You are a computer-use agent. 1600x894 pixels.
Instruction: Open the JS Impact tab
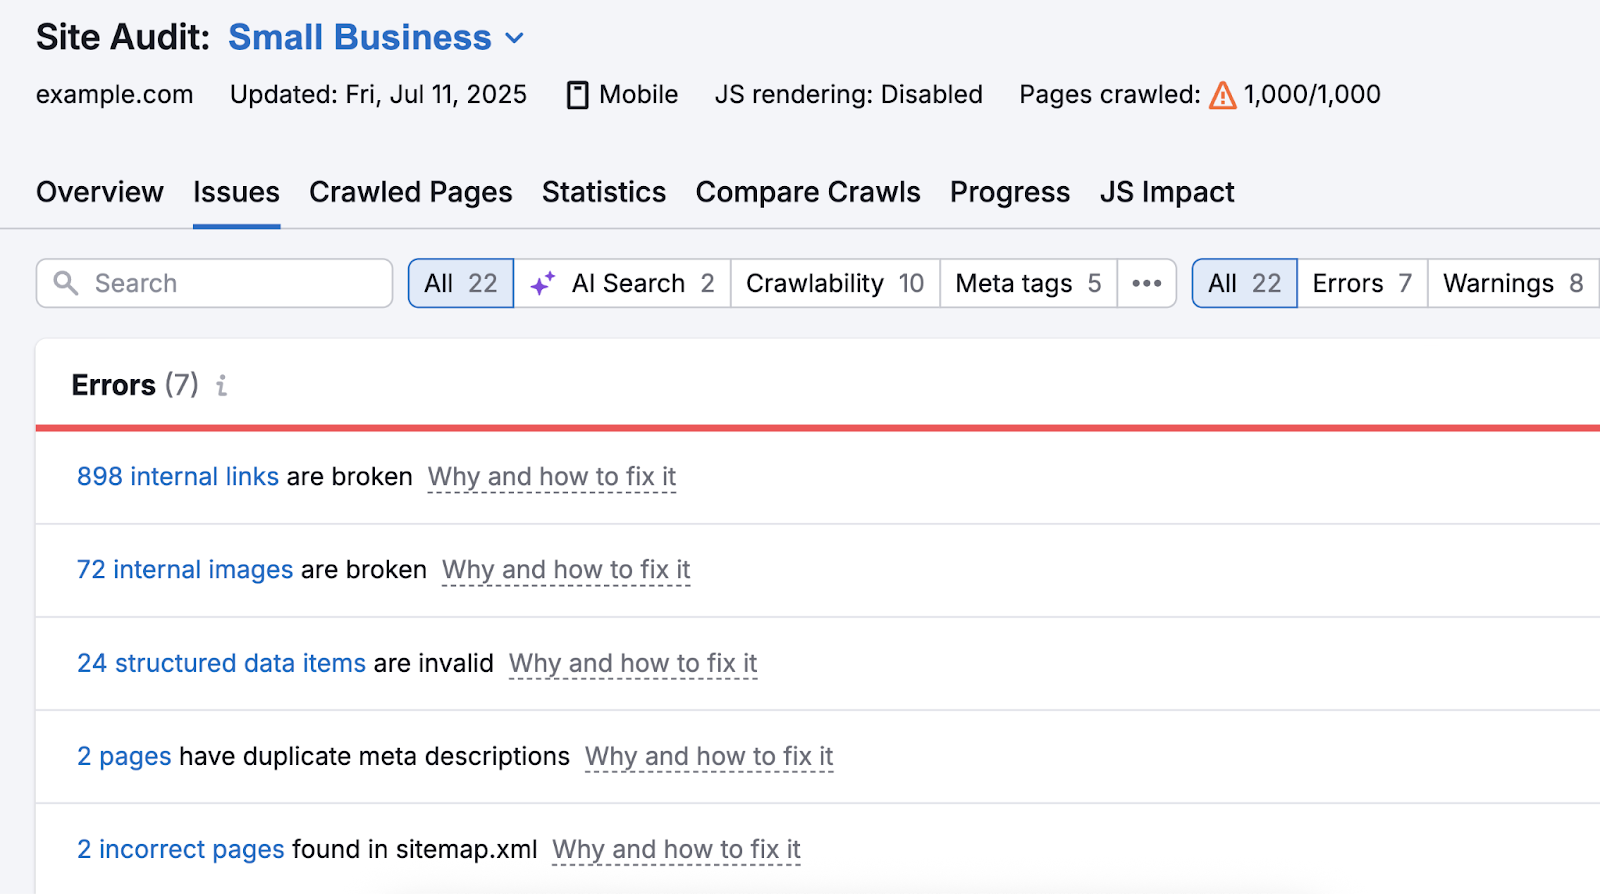pyautogui.click(x=1166, y=192)
